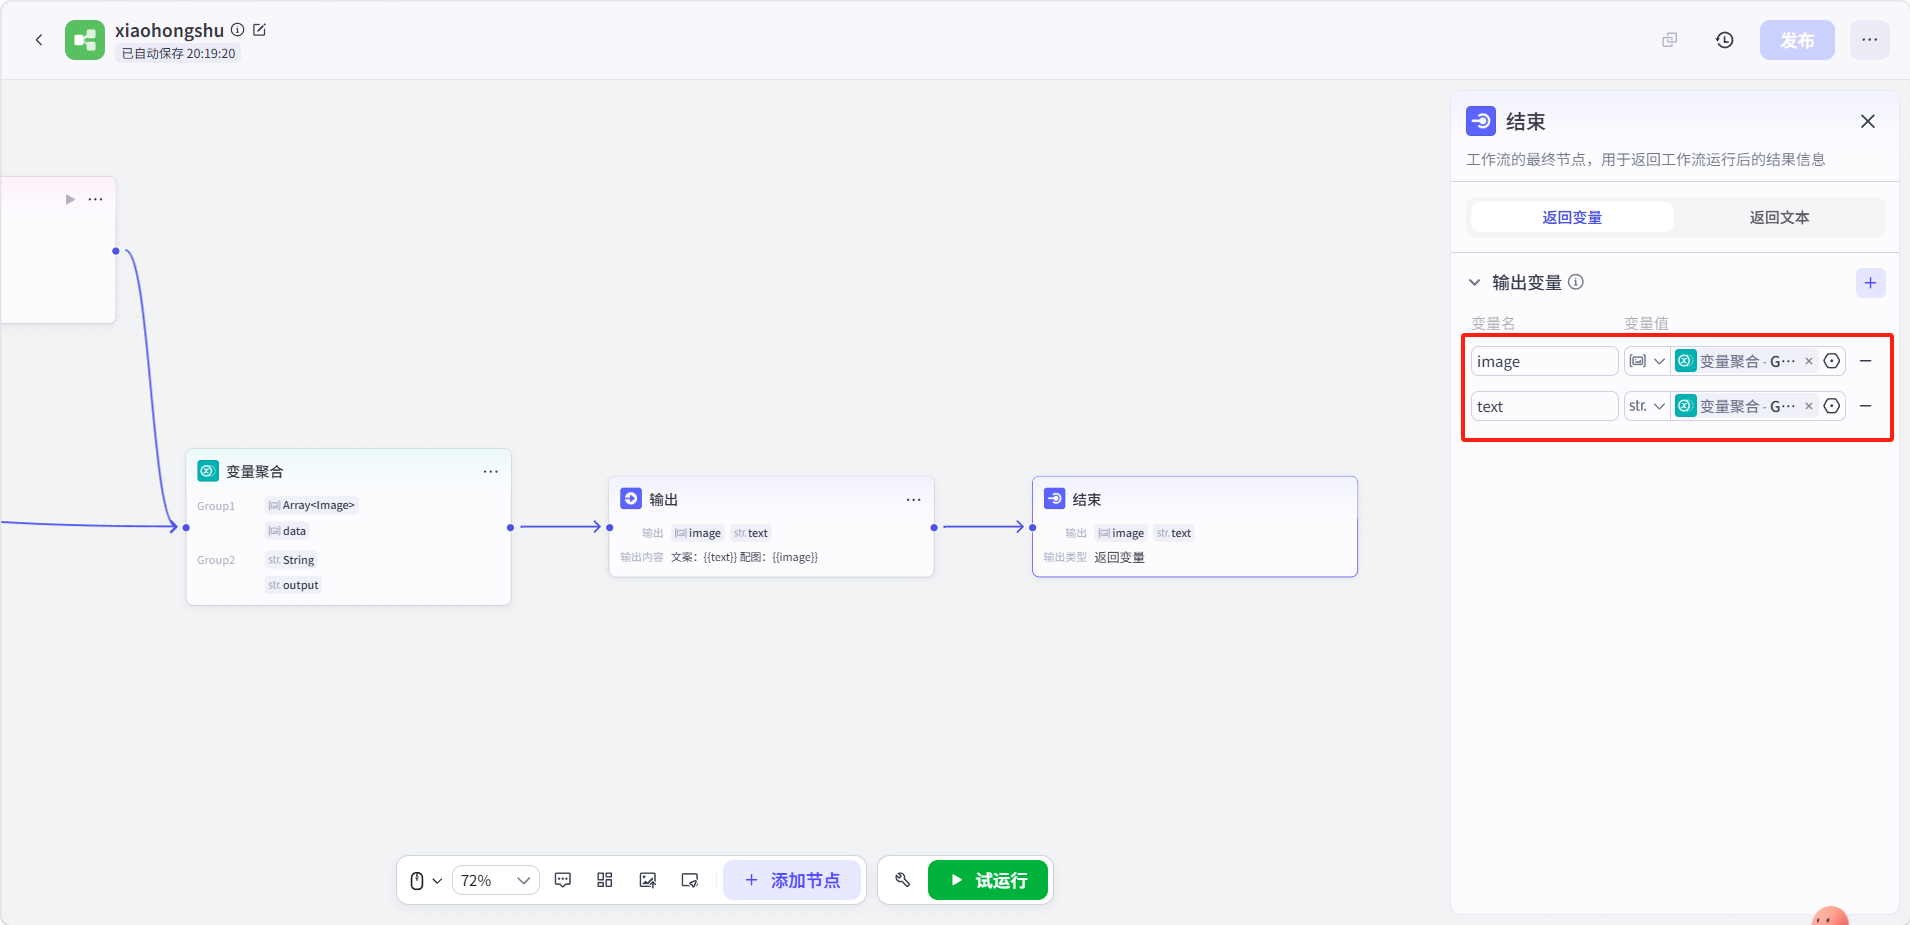Open the top-right more options menu

(1870, 40)
